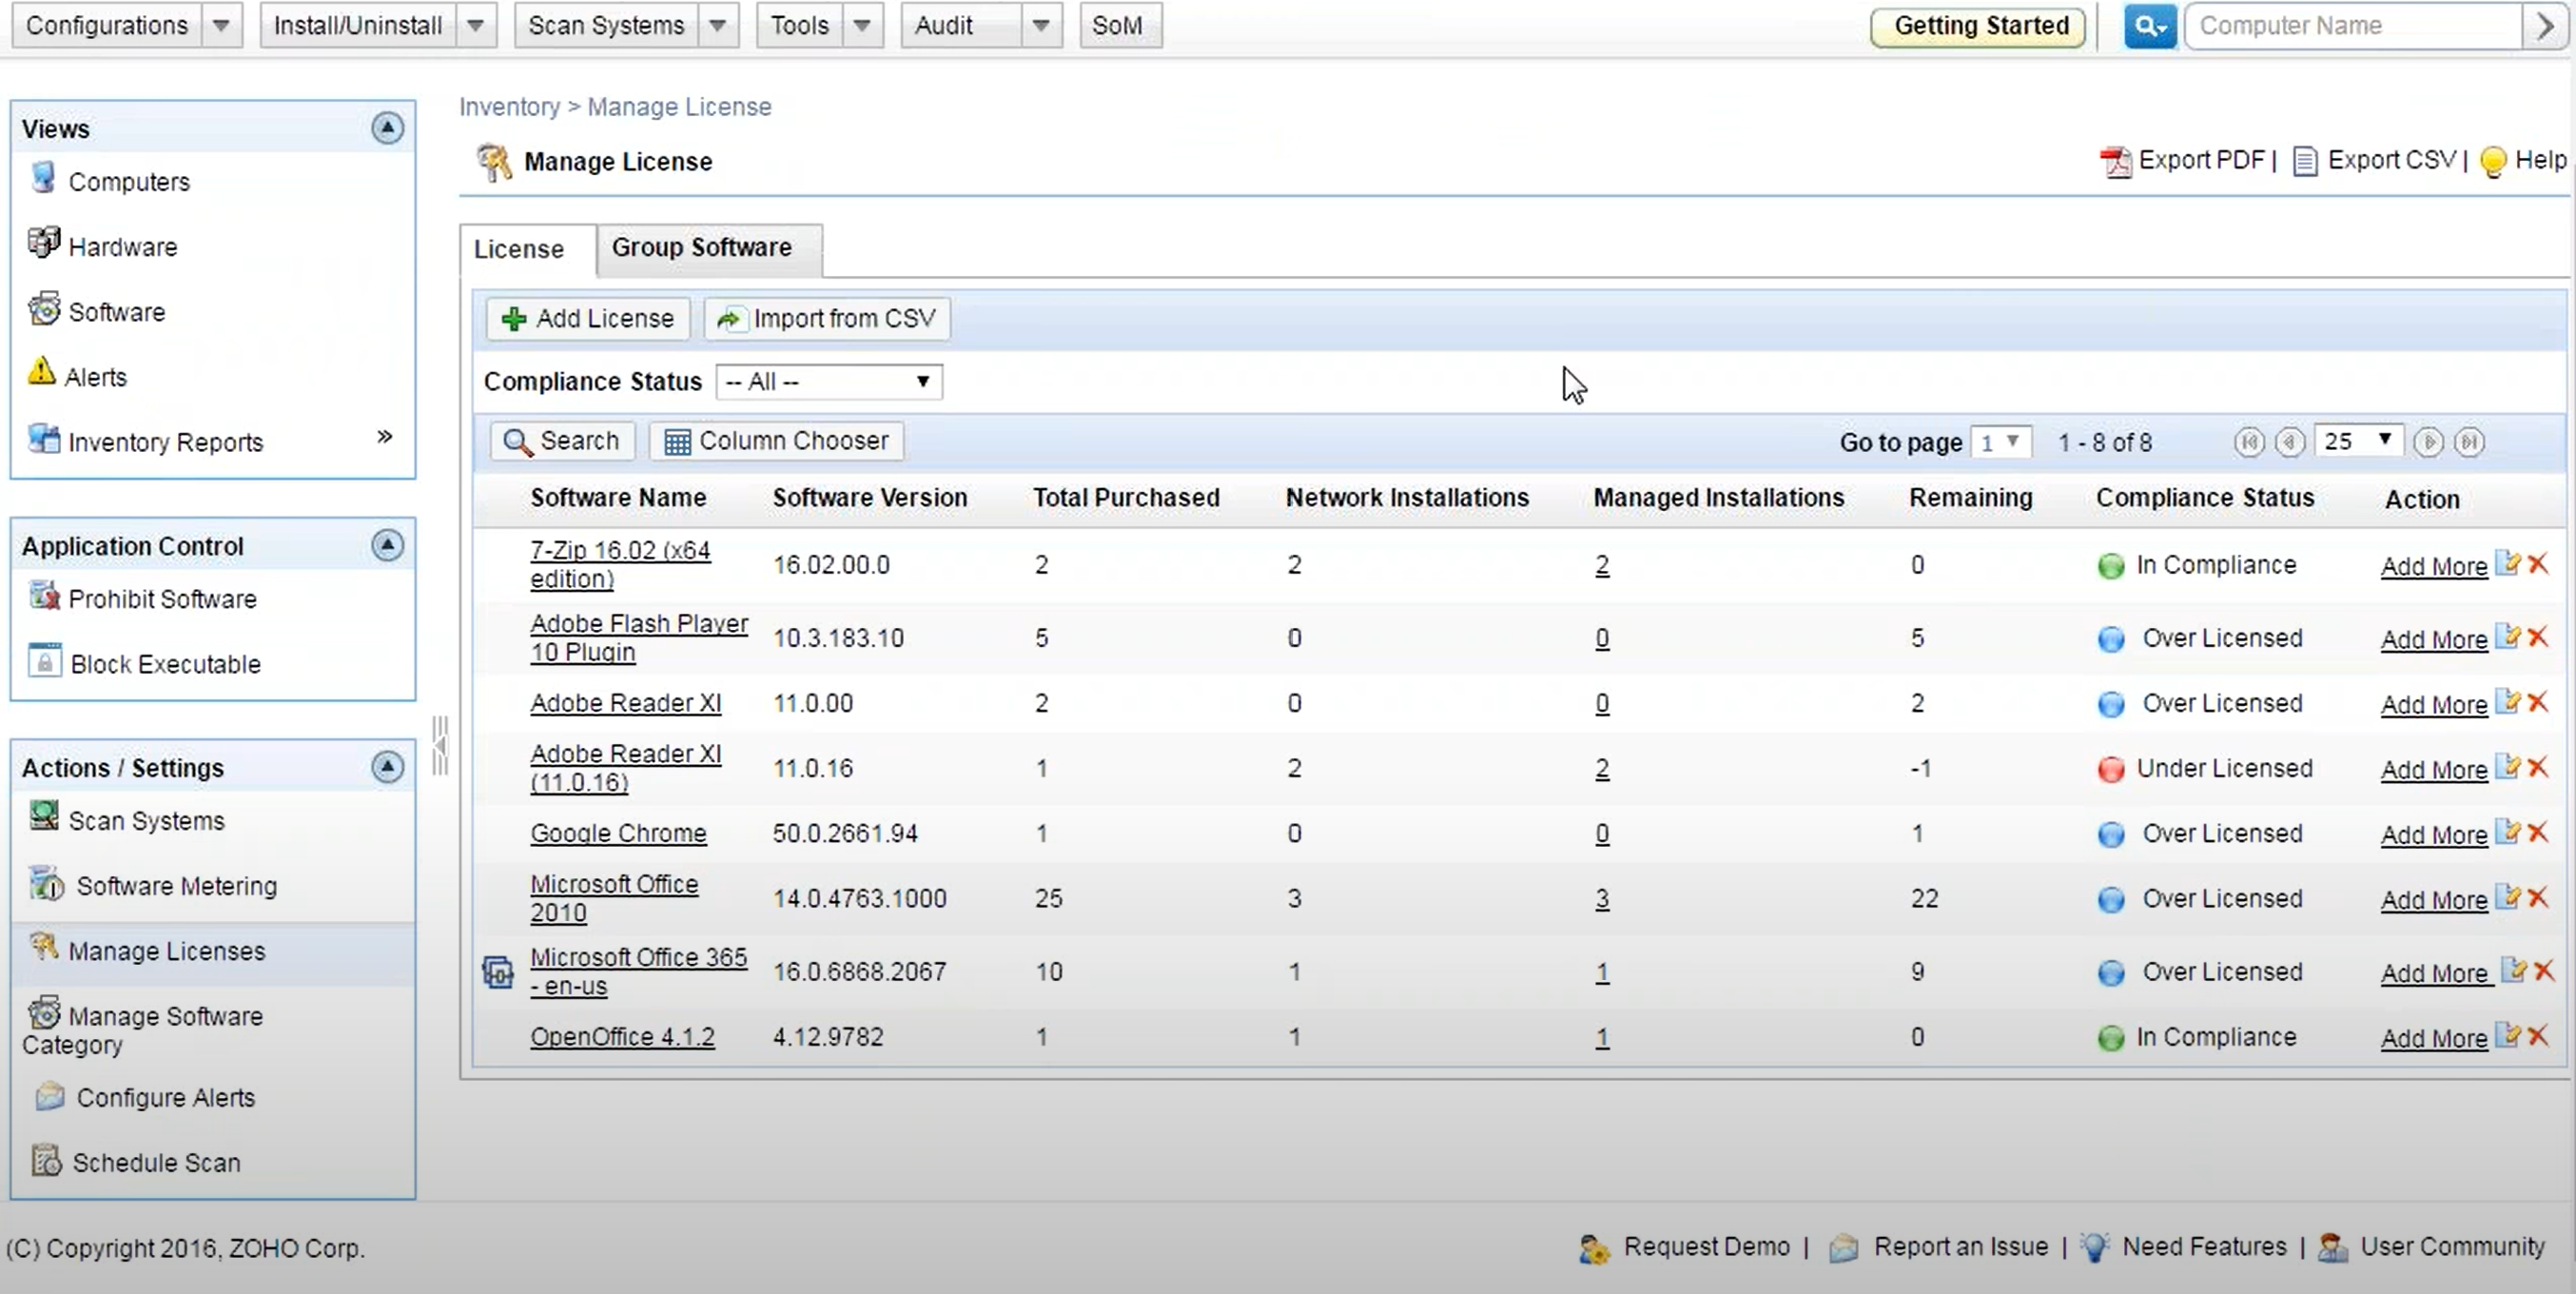This screenshot has height=1294, width=2576.
Task: Open Prohibit Software from Application Control
Action: 162,598
